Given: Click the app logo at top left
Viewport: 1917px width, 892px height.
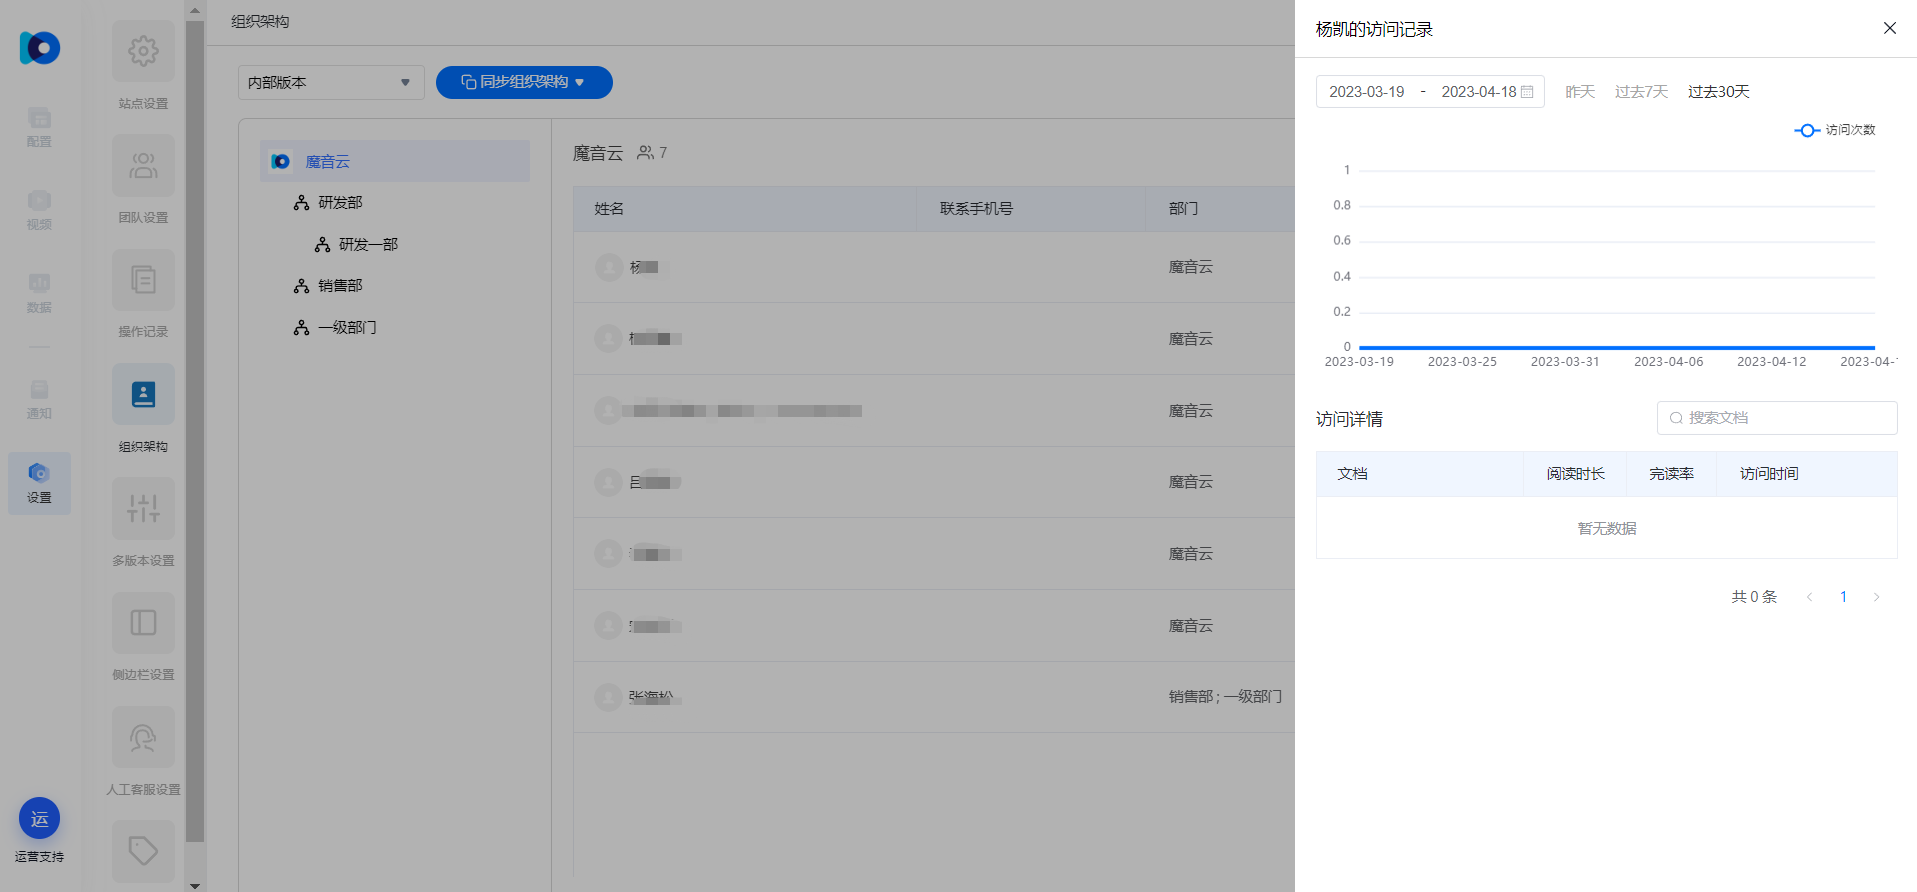Looking at the screenshot, I should [40, 47].
